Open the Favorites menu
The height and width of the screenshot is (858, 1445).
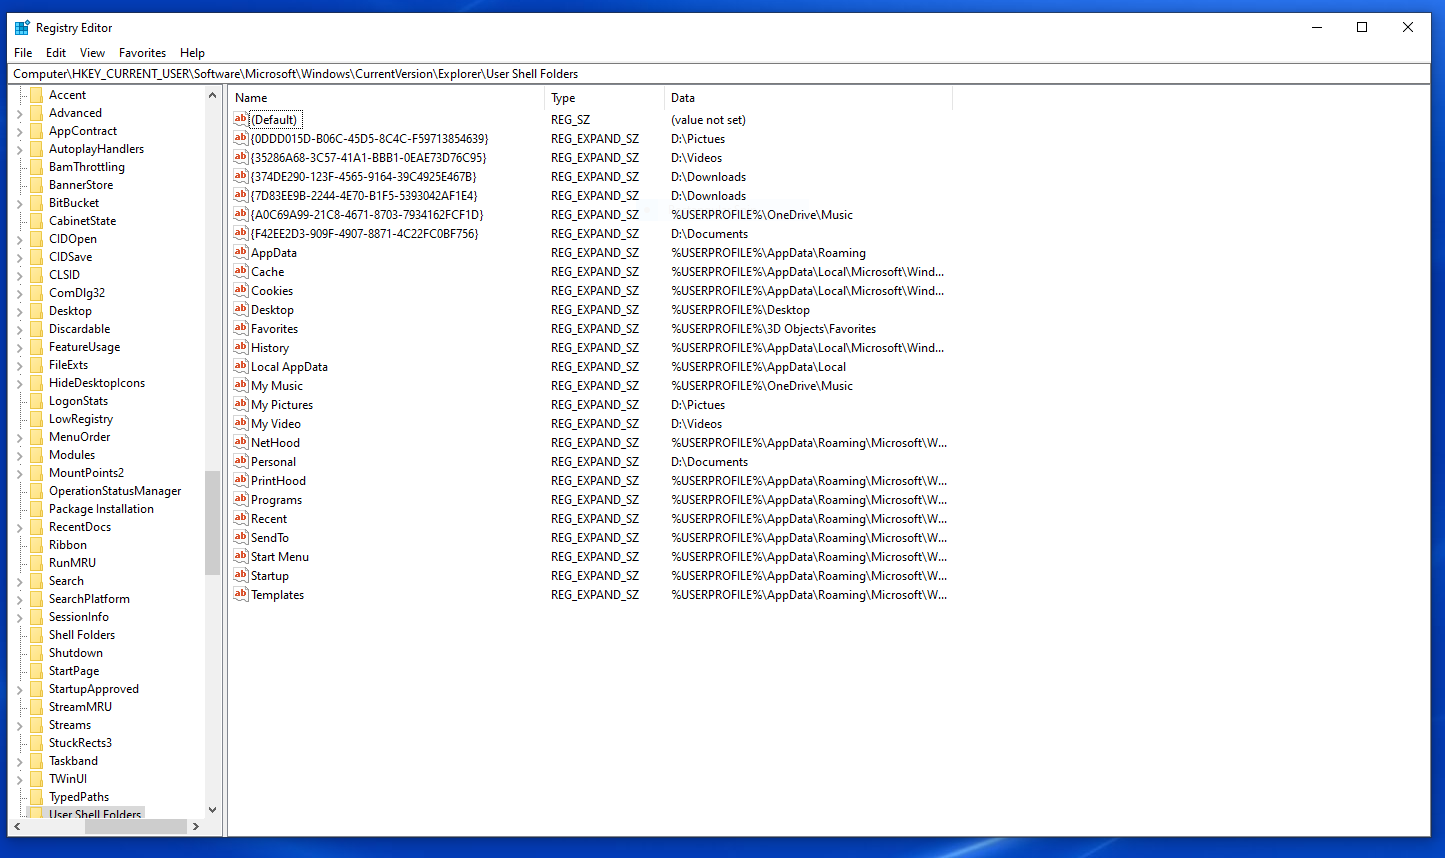(142, 53)
